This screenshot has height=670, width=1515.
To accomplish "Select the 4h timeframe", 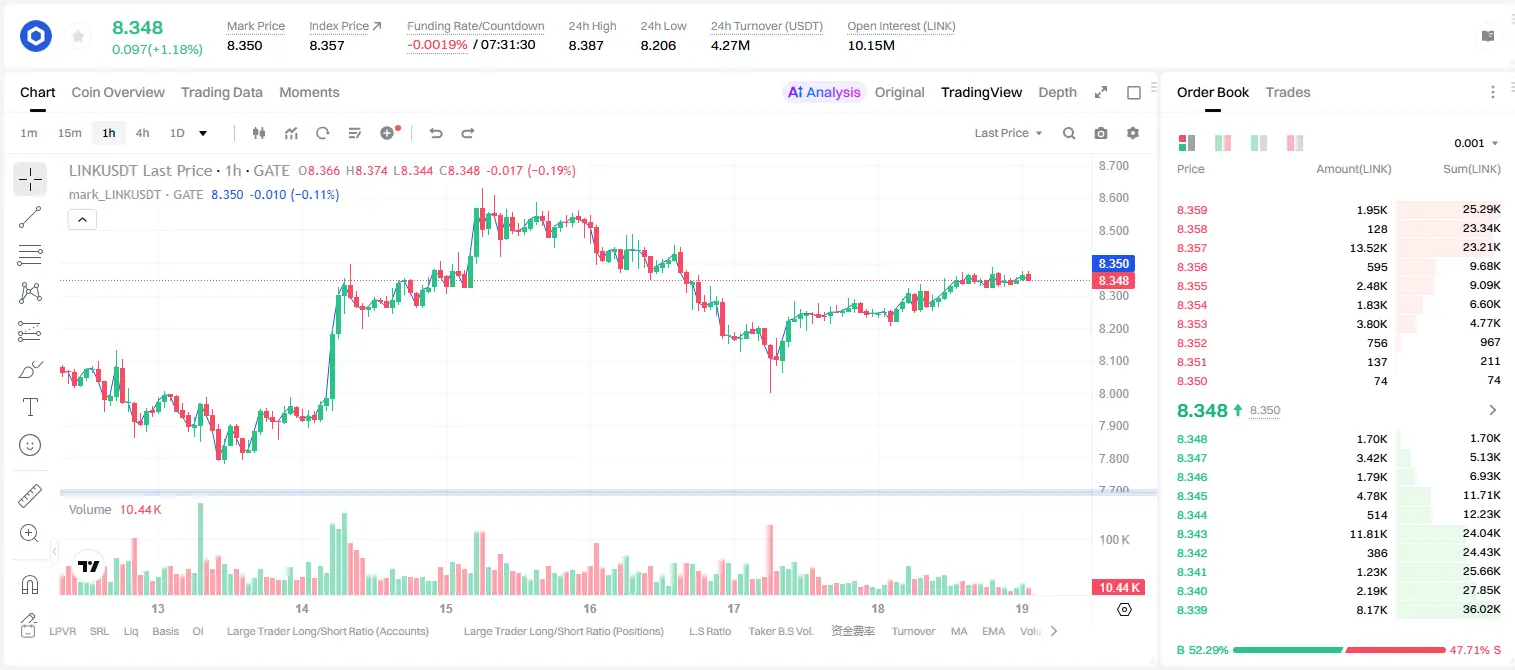I will click(x=143, y=133).
